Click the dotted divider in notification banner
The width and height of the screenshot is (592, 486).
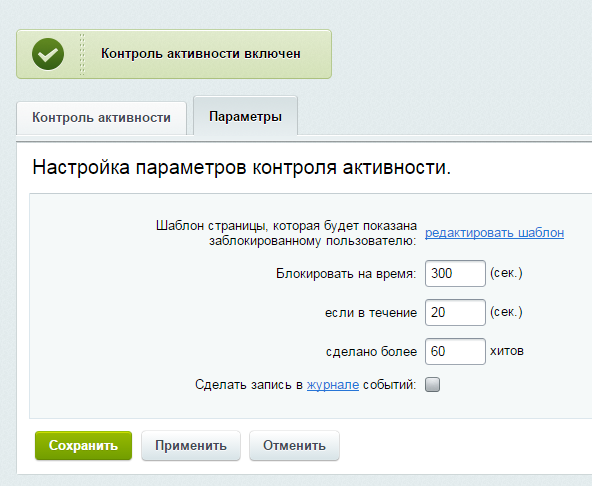coord(82,54)
